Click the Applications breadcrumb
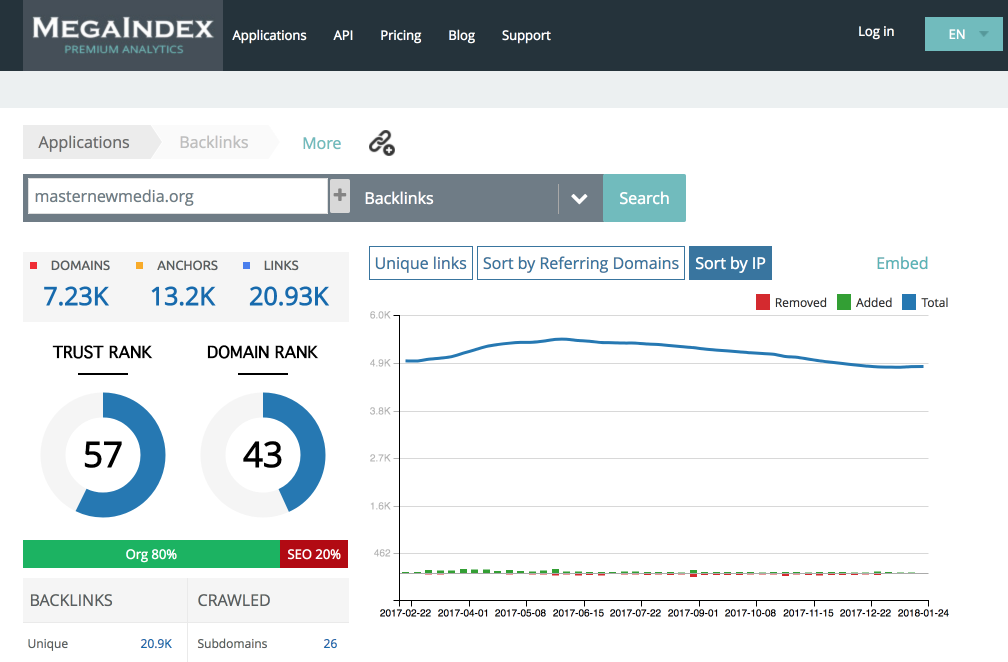 point(84,142)
